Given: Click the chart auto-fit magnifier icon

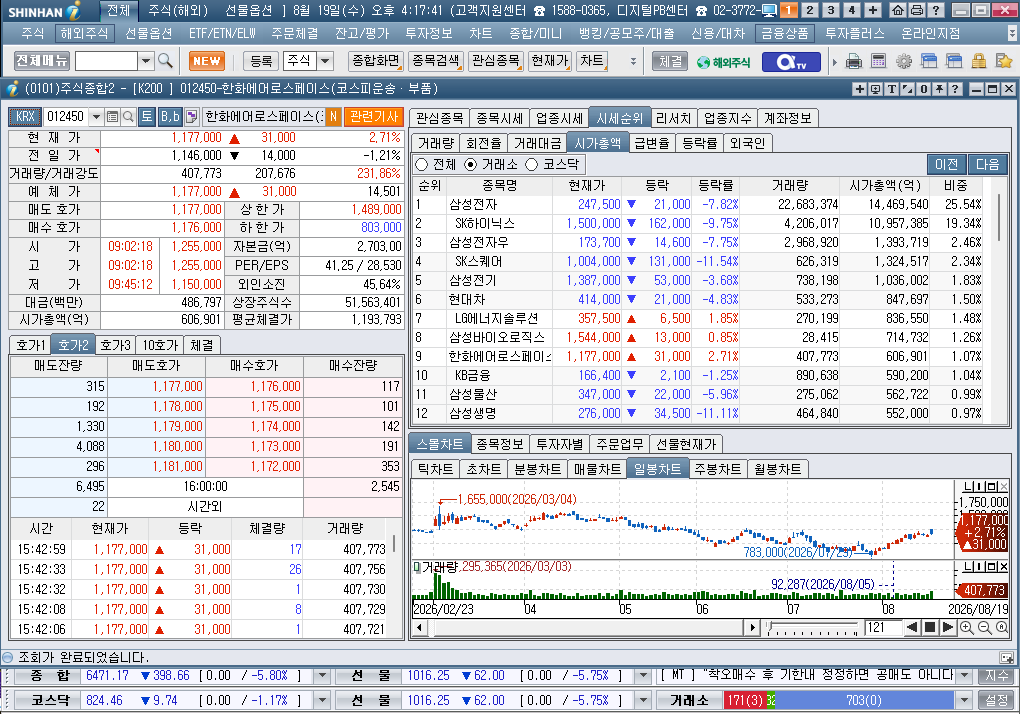Looking at the screenshot, I should click(1002, 628).
